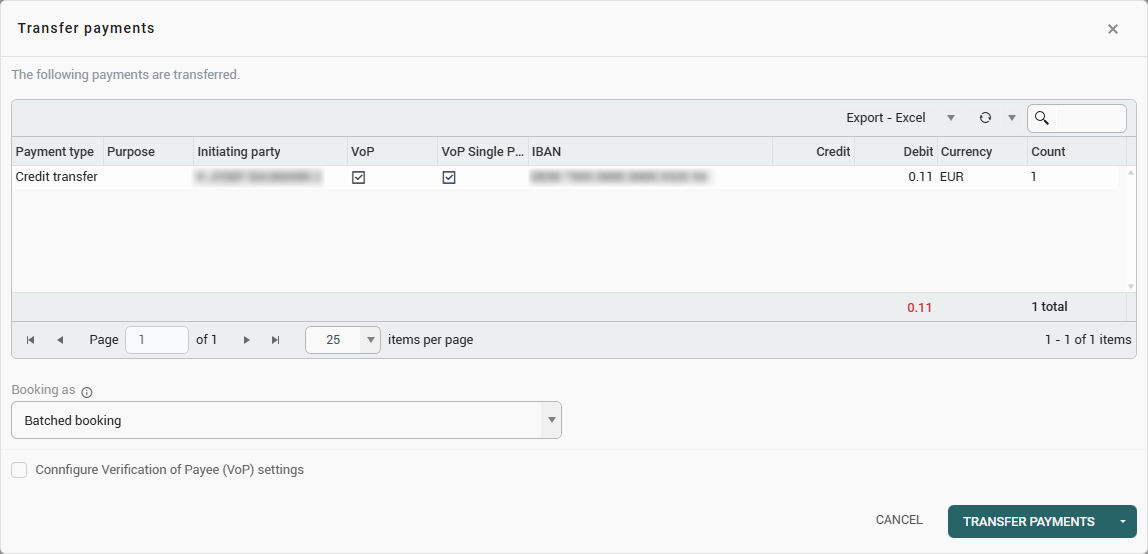Toggle the VoP checkbox in the Credit transfer row
Image resolution: width=1148 pixels, height=554 pixels.
tap(359, 177)
